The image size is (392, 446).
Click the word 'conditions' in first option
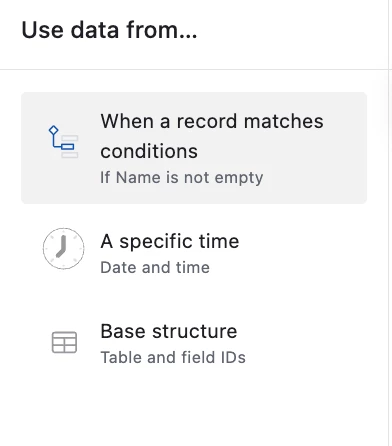(x=149, y=151)
